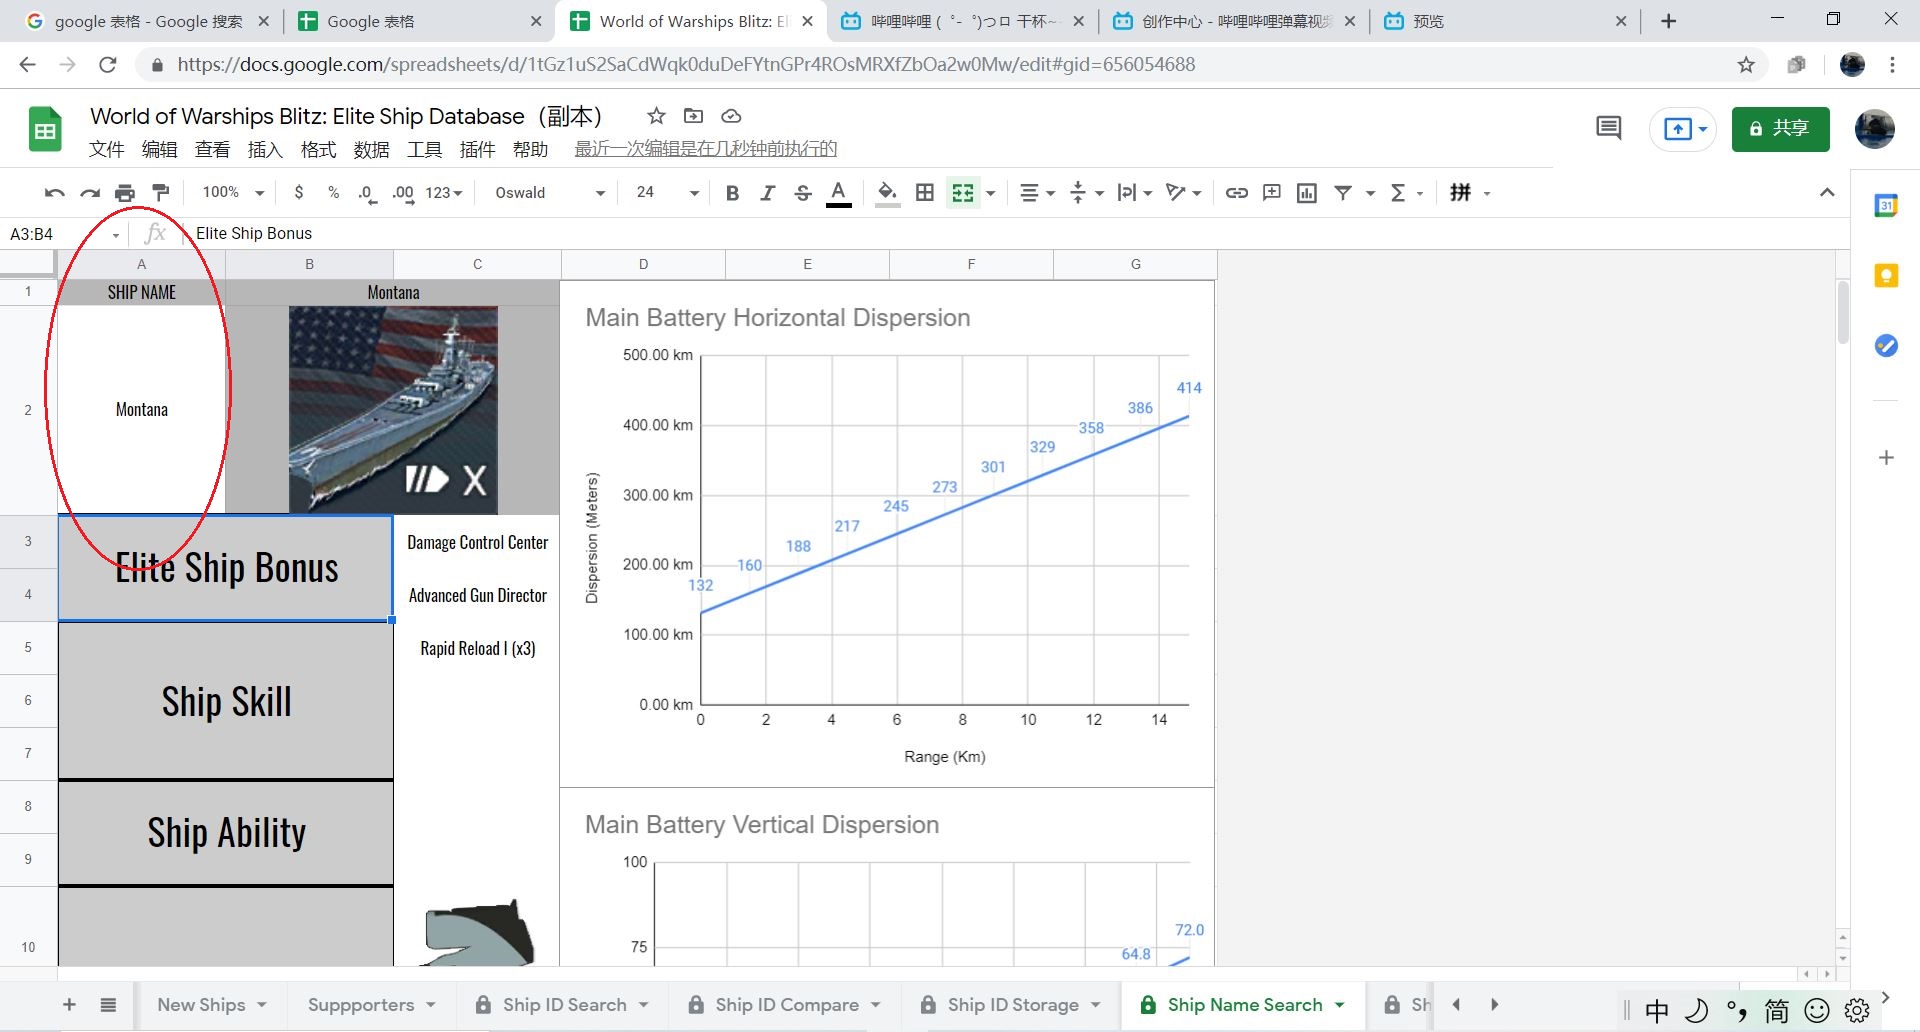The height and width of the screenshot is (1032, 1920).
Task: Click the paint format roller icon
Action: (160, 192)
